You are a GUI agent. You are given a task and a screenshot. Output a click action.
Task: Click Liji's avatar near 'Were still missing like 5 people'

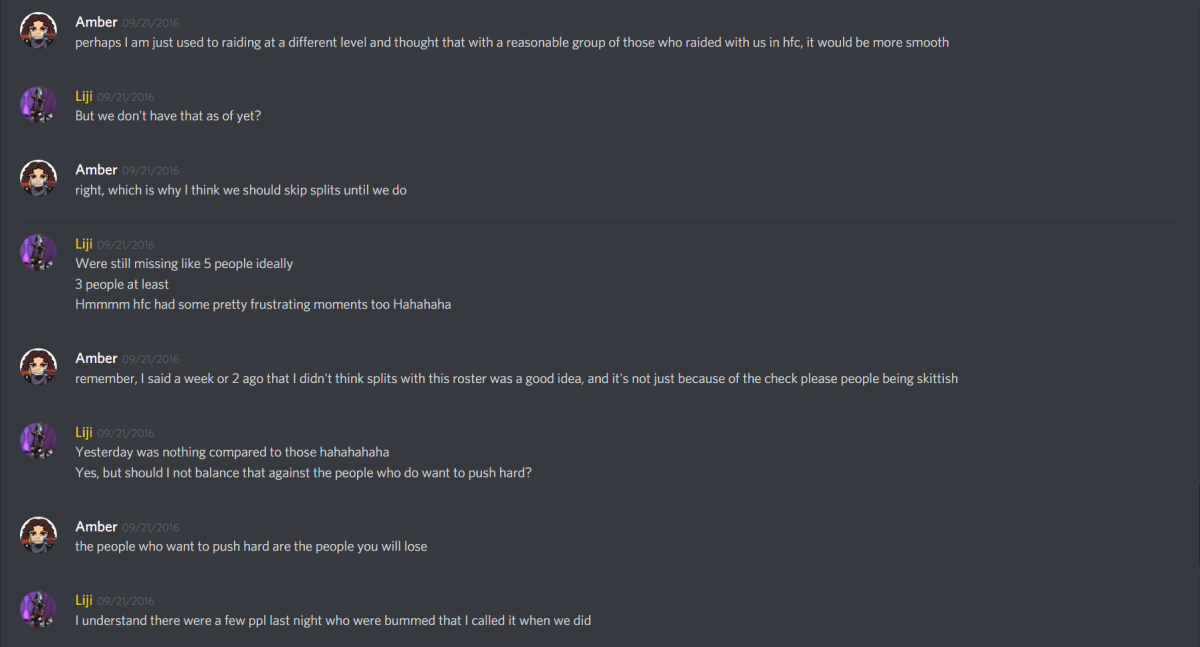[38, 252]
